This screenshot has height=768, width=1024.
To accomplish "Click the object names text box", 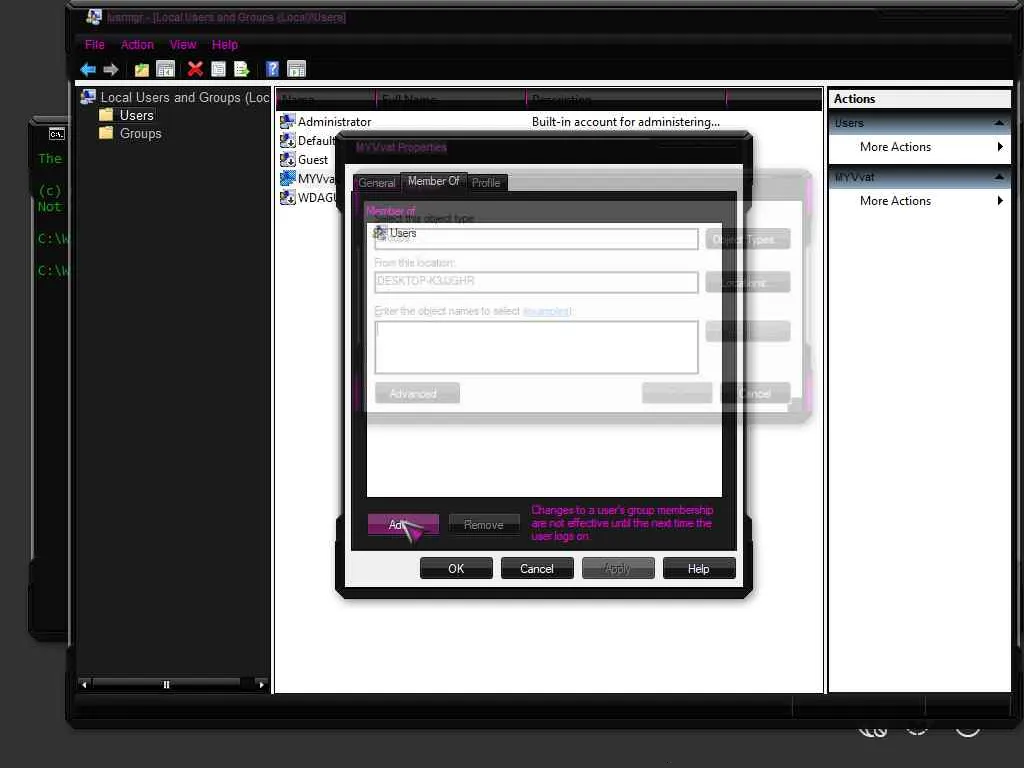I will click(x=536, y=347).
